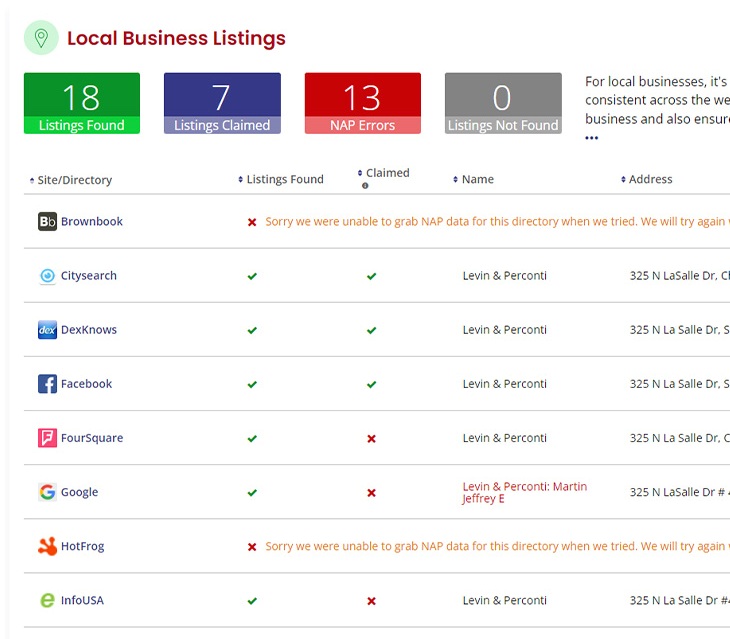The image size is (730, 639).
Task: Click the FourSquare logo icon
Action: [x=47, y=438]
